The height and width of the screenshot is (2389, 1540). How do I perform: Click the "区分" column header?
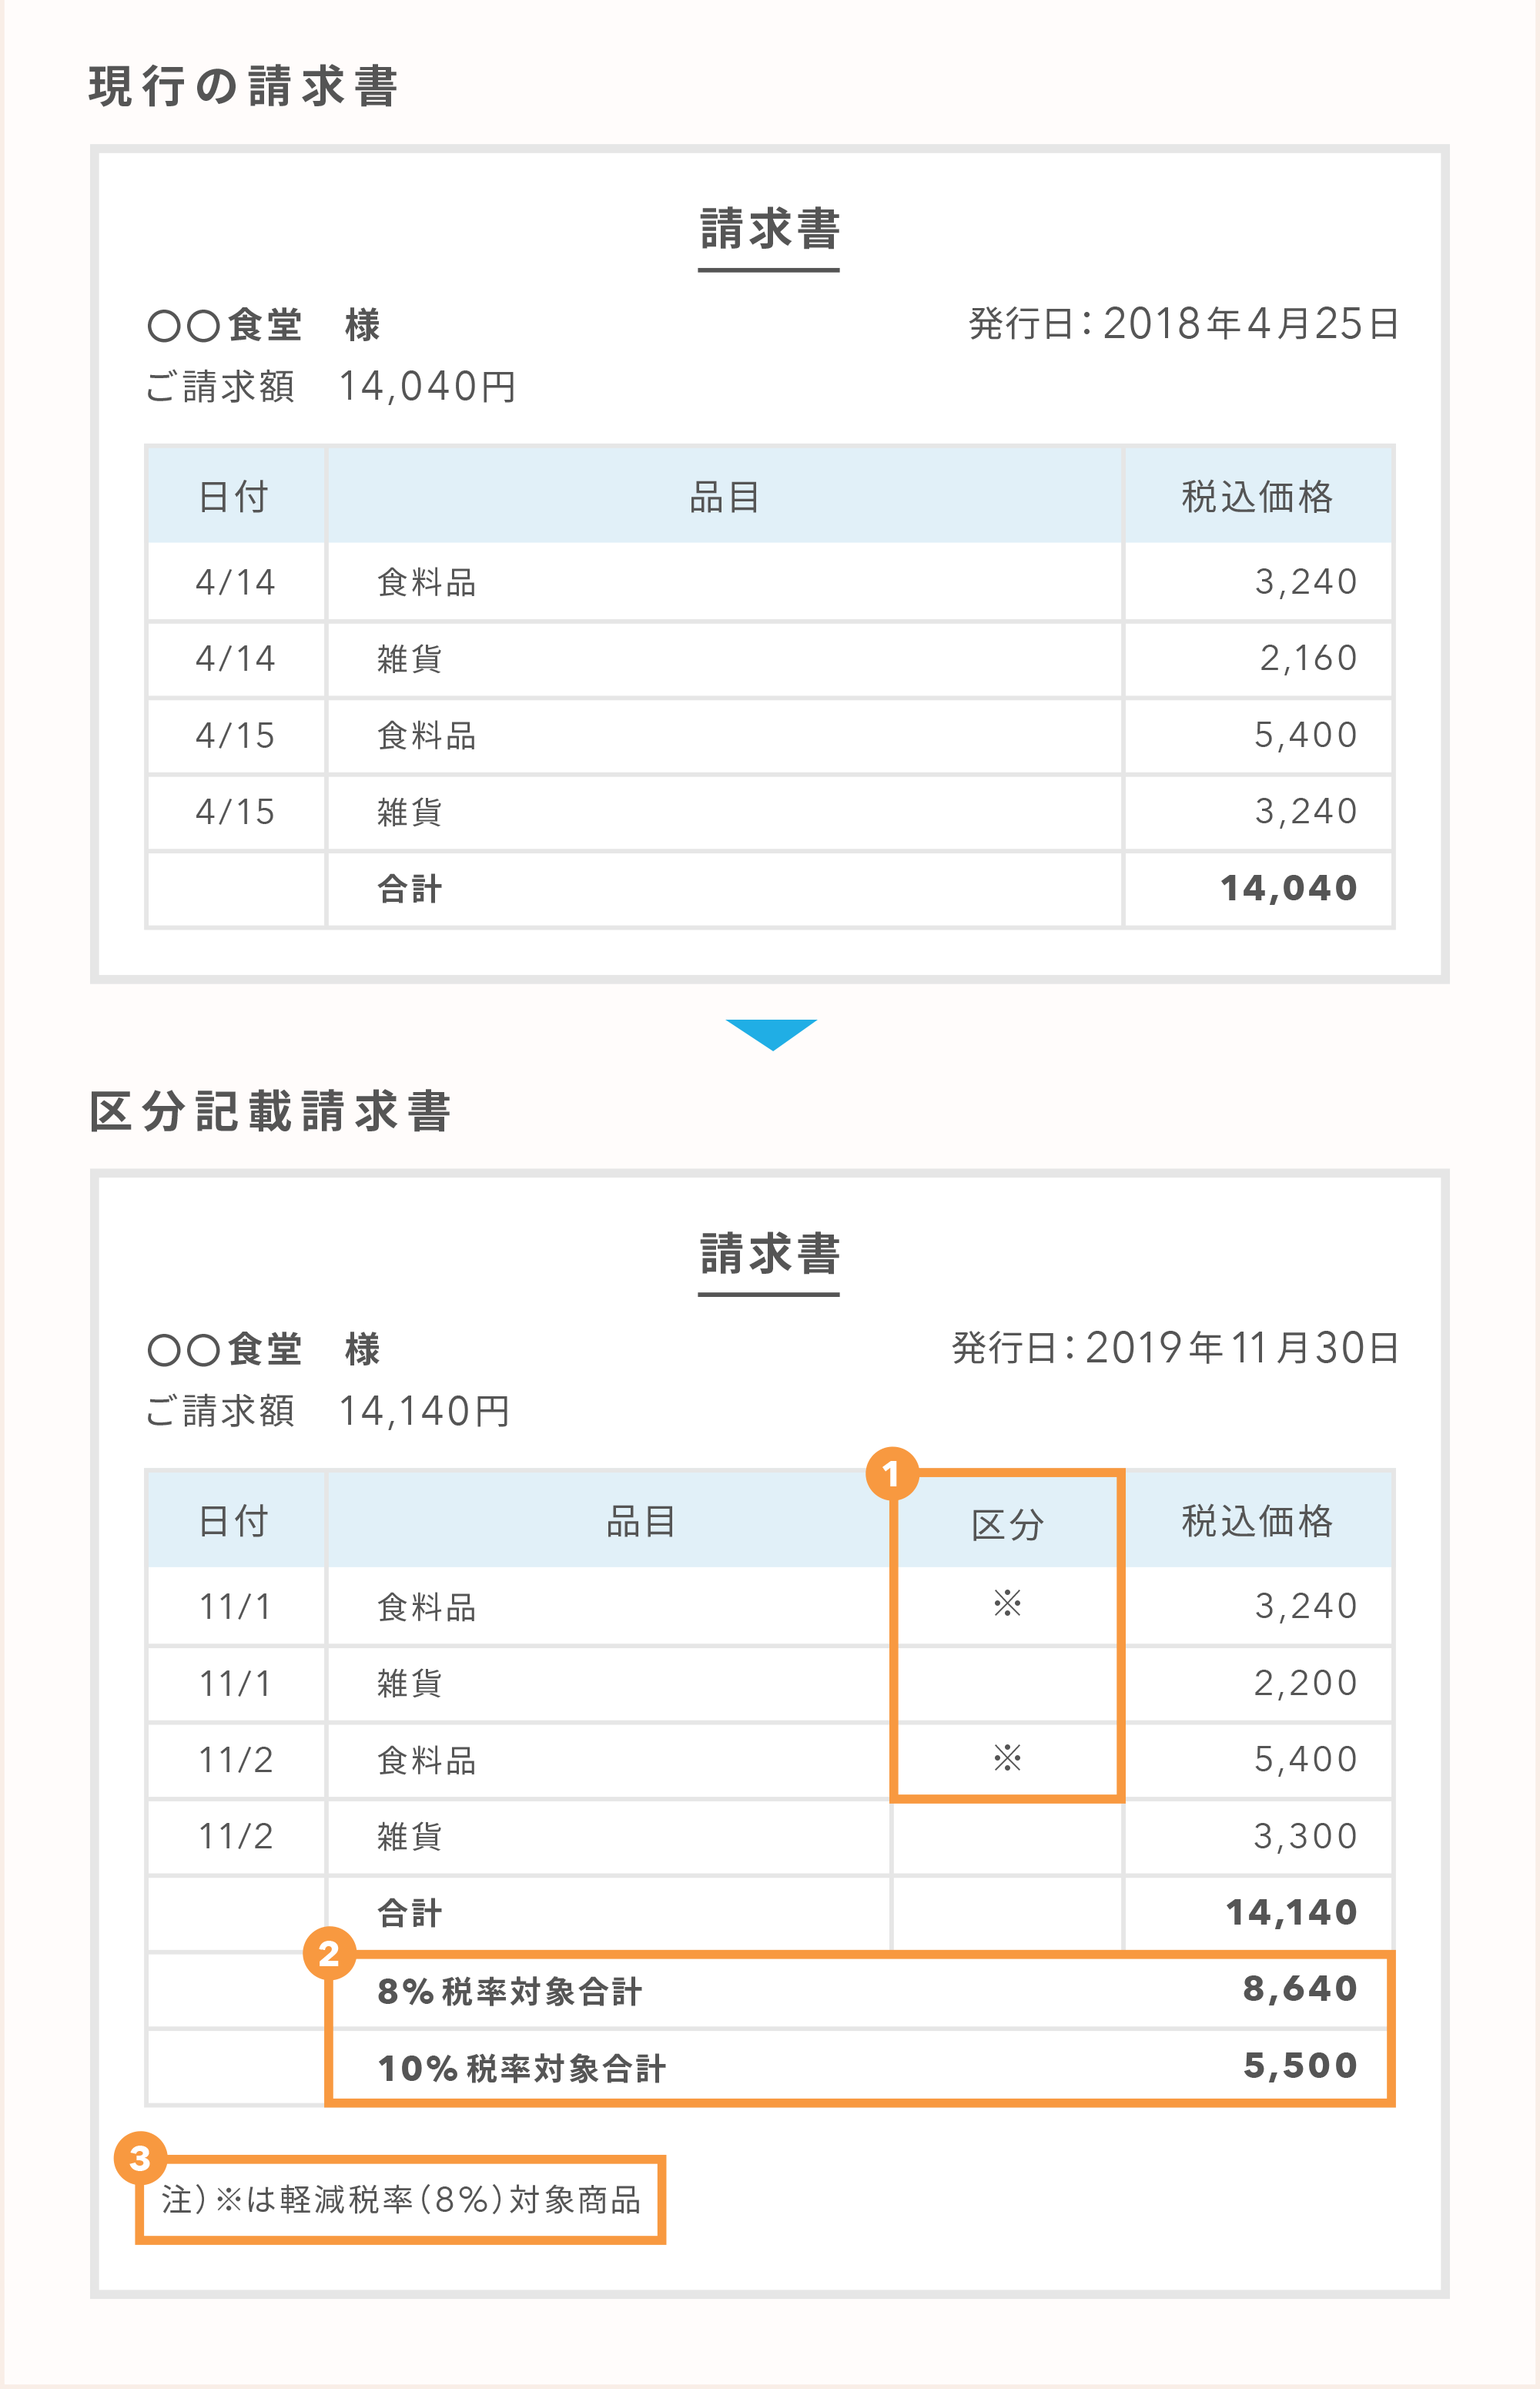[1007, 1525]
